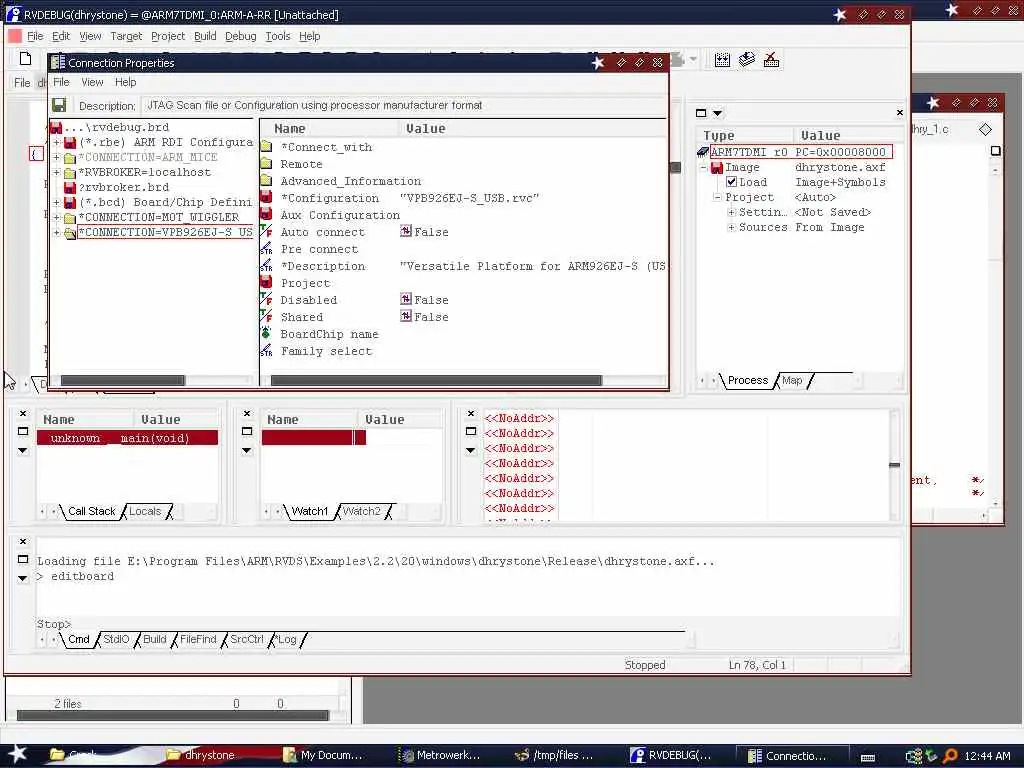Viewport: 1024px width, 768px height.
Task: Switch to the Locals tab
Action: tap(145, 511)
